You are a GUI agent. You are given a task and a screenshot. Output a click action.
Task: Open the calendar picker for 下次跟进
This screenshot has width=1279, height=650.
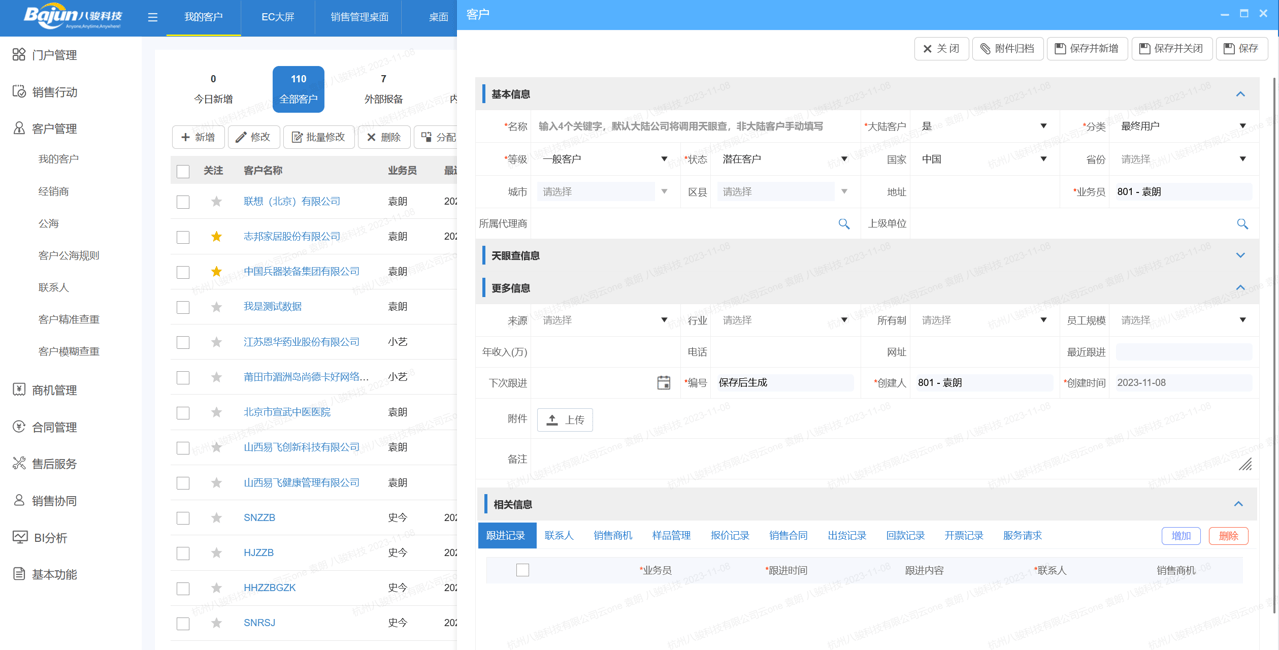tap(663, 383)
